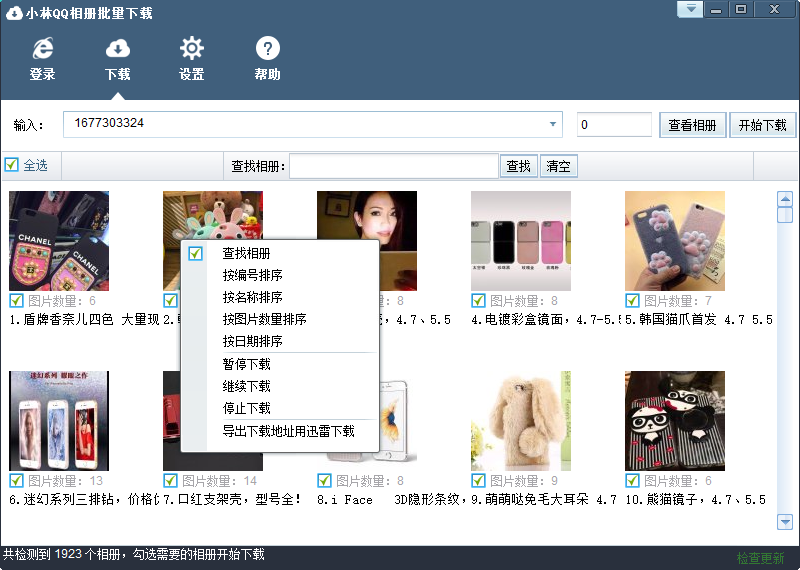Choose 按编号排序 from context menu

pos(280,275)
